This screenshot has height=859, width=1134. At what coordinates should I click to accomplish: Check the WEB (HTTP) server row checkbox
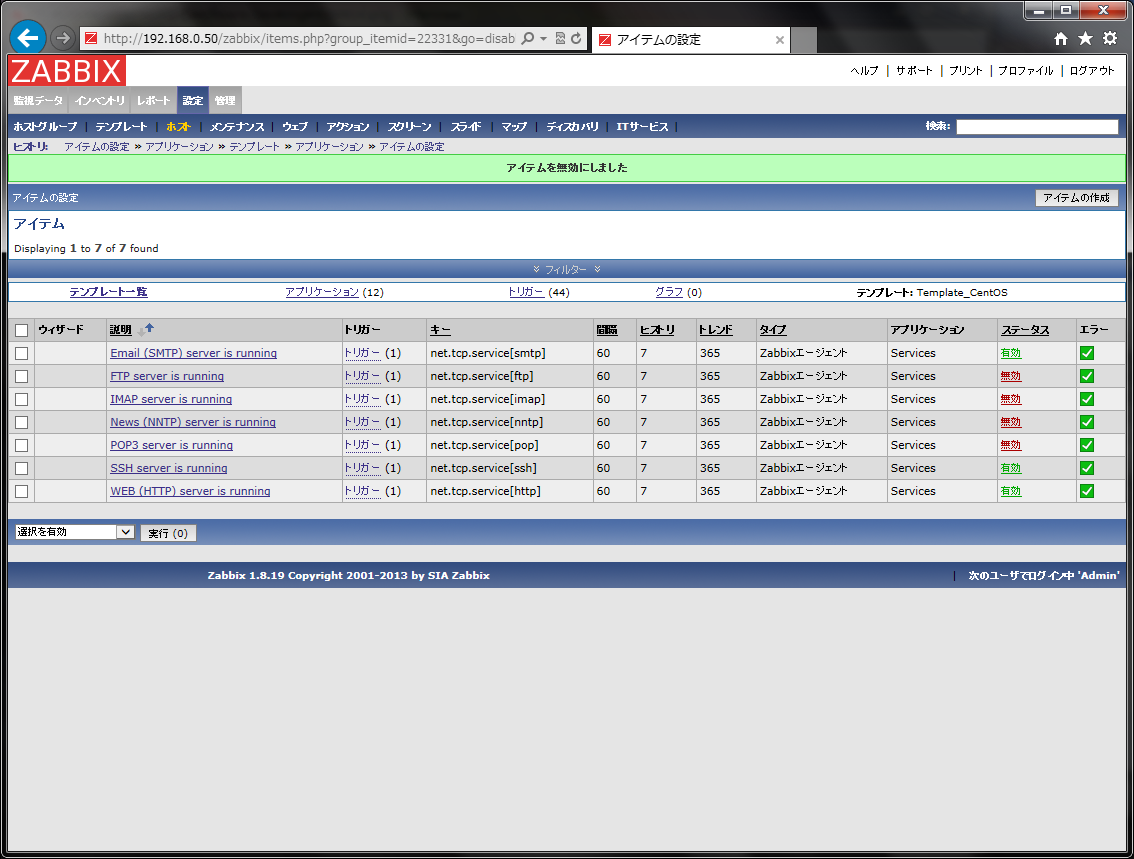point(22,492)
